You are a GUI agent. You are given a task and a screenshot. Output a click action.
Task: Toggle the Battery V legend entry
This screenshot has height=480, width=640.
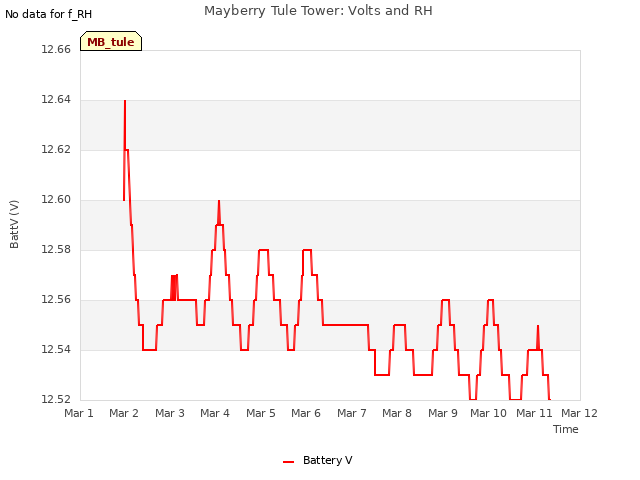[x=318, y=460]
